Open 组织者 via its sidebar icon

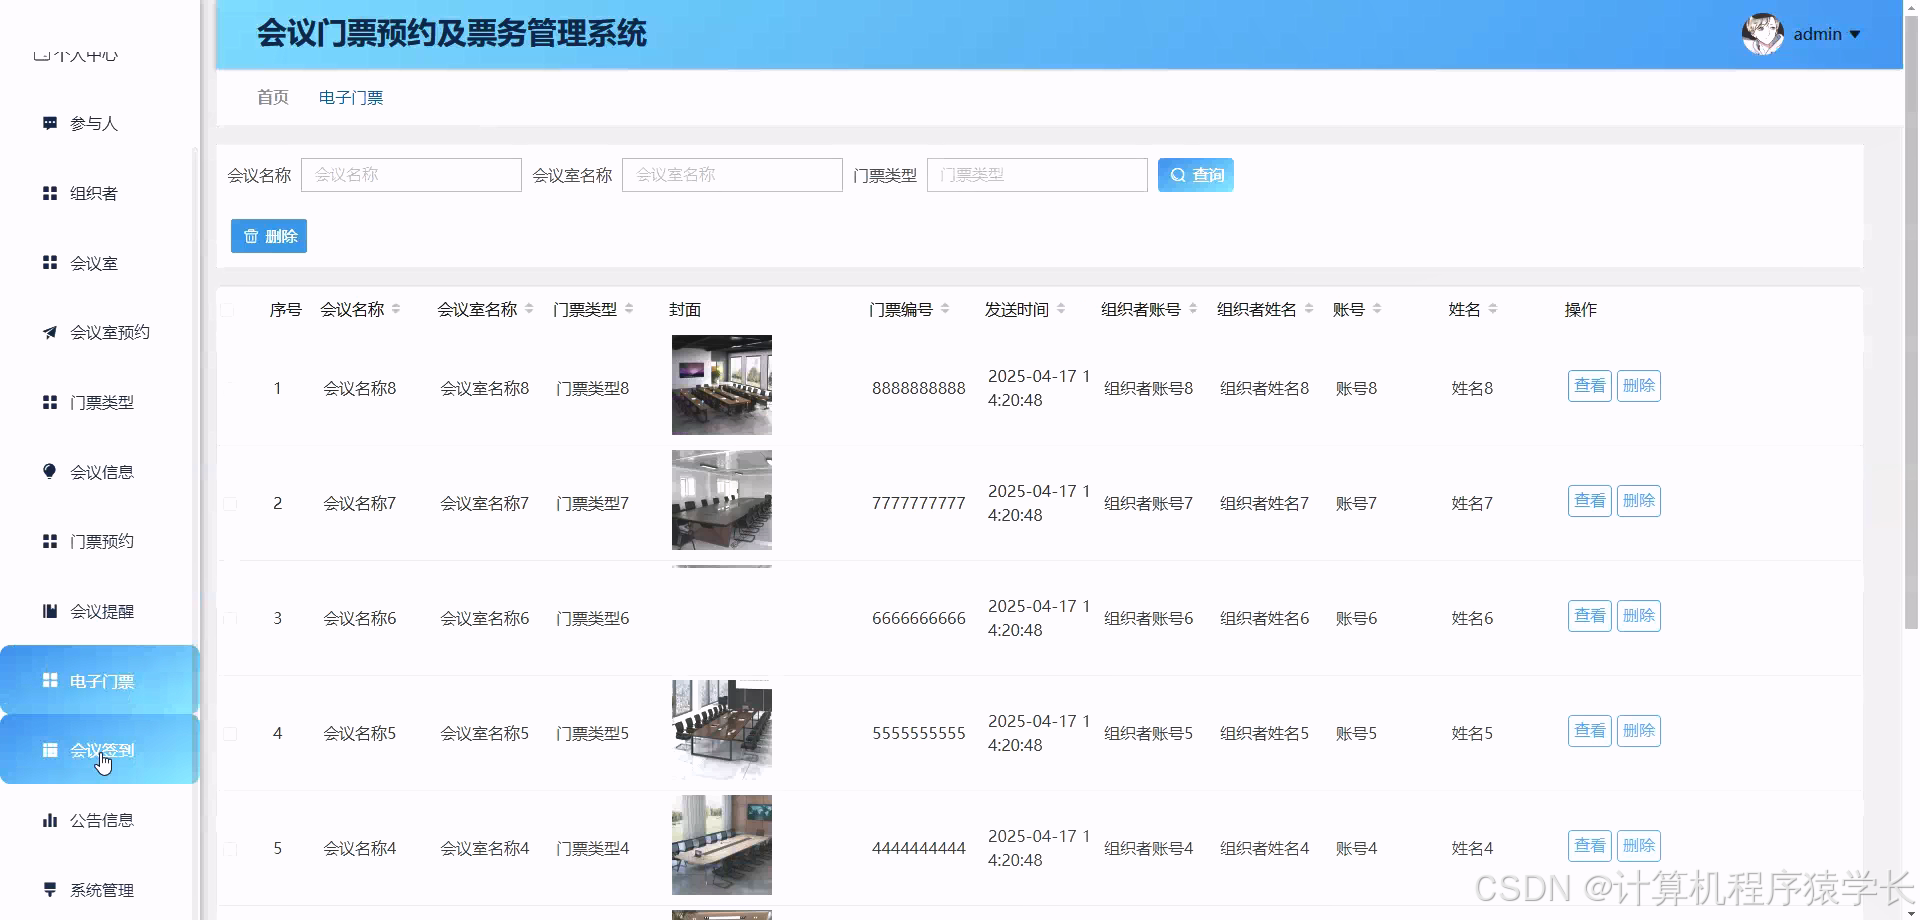(50, 193)
